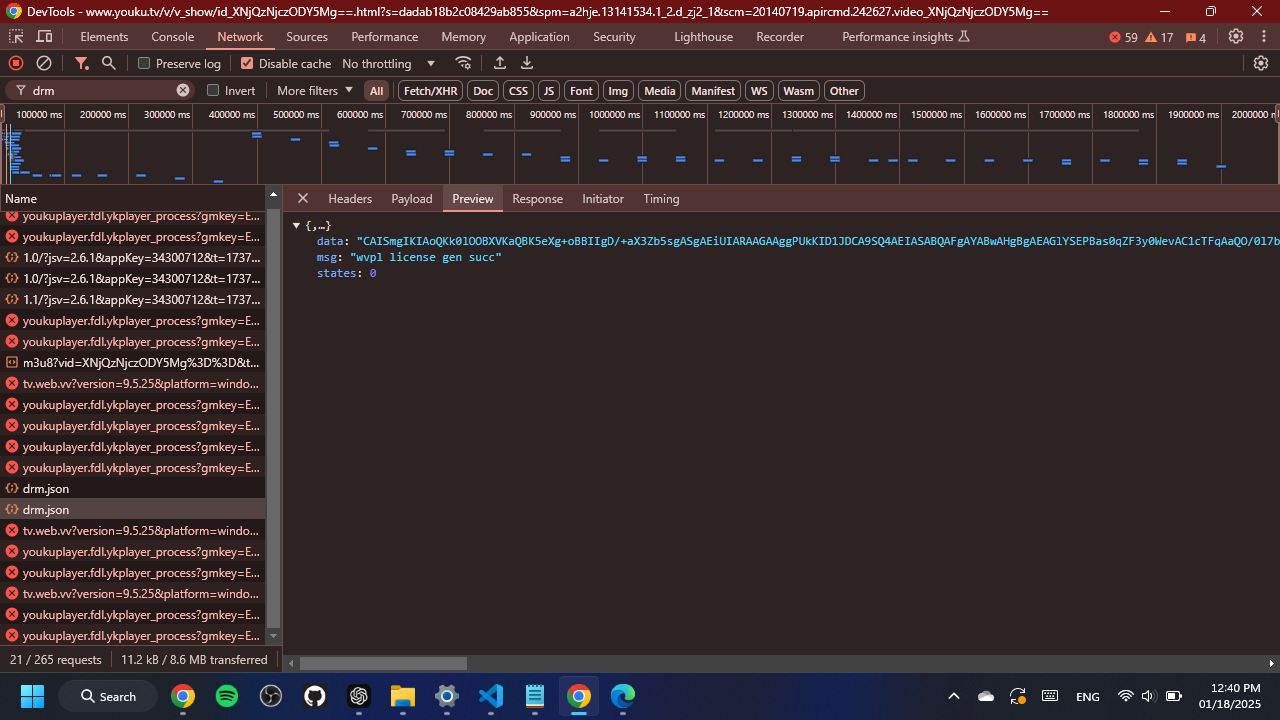Open the 4 issues indicator
Screen dimensions: 1280x720
(x=1195, y=37)
